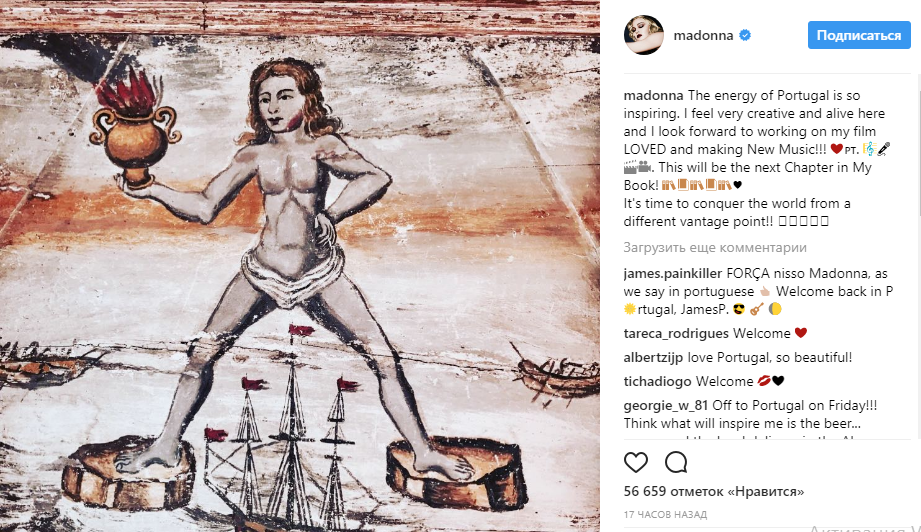The image size is (921, 532).
Task: Click the sunglasses emoji in james.painkiller's comment
Action: (739, 309)
